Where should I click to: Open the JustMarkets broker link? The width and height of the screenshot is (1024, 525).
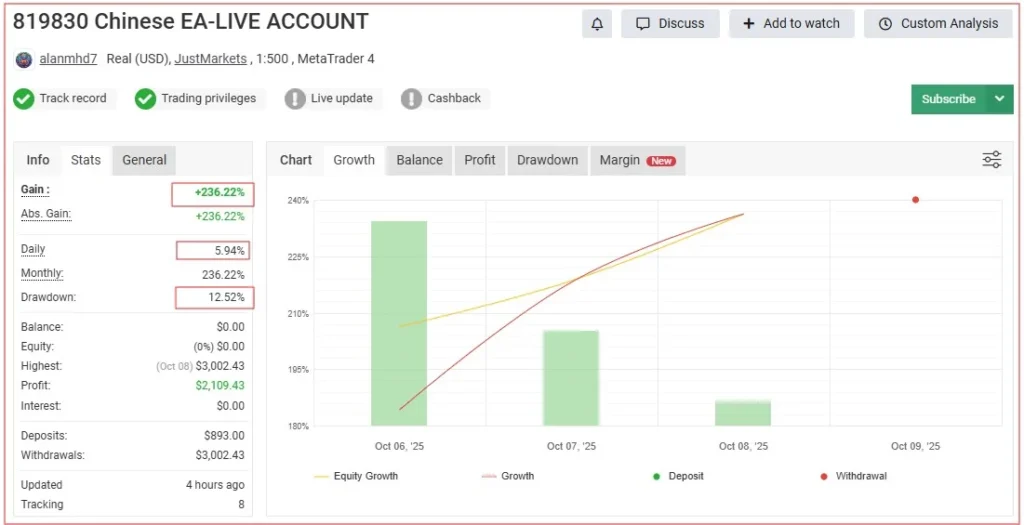click(x=210, y=59)
